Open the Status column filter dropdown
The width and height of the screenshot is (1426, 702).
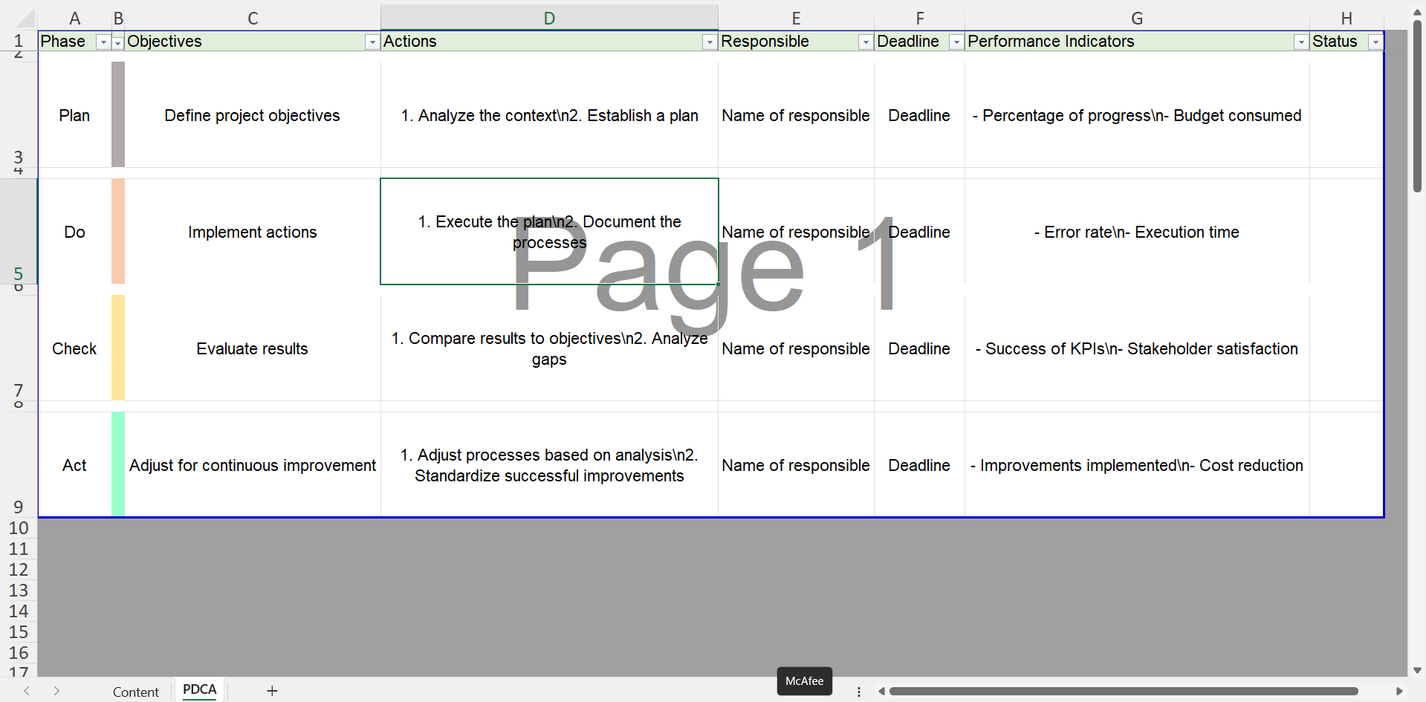click(x=1376, y=42)
